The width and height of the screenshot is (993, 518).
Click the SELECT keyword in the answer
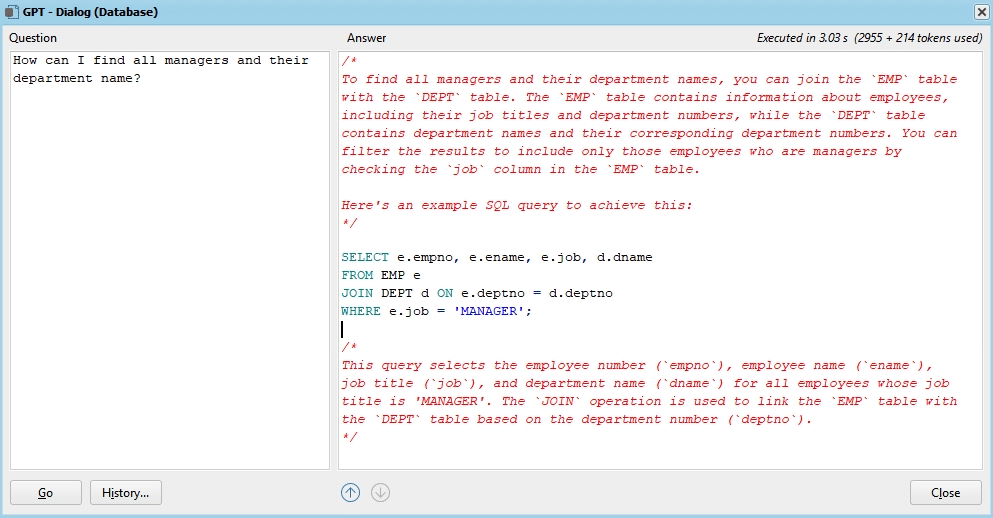(x=365, y=257)
